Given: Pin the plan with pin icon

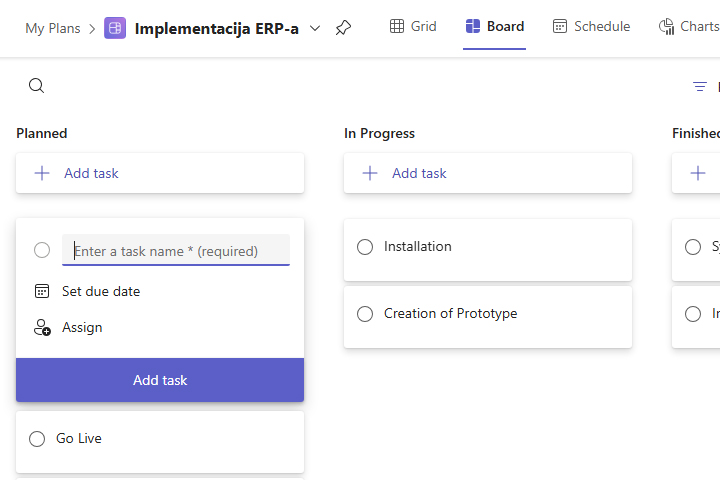Looking at the screenshot, I should click(x=343, y=28).
